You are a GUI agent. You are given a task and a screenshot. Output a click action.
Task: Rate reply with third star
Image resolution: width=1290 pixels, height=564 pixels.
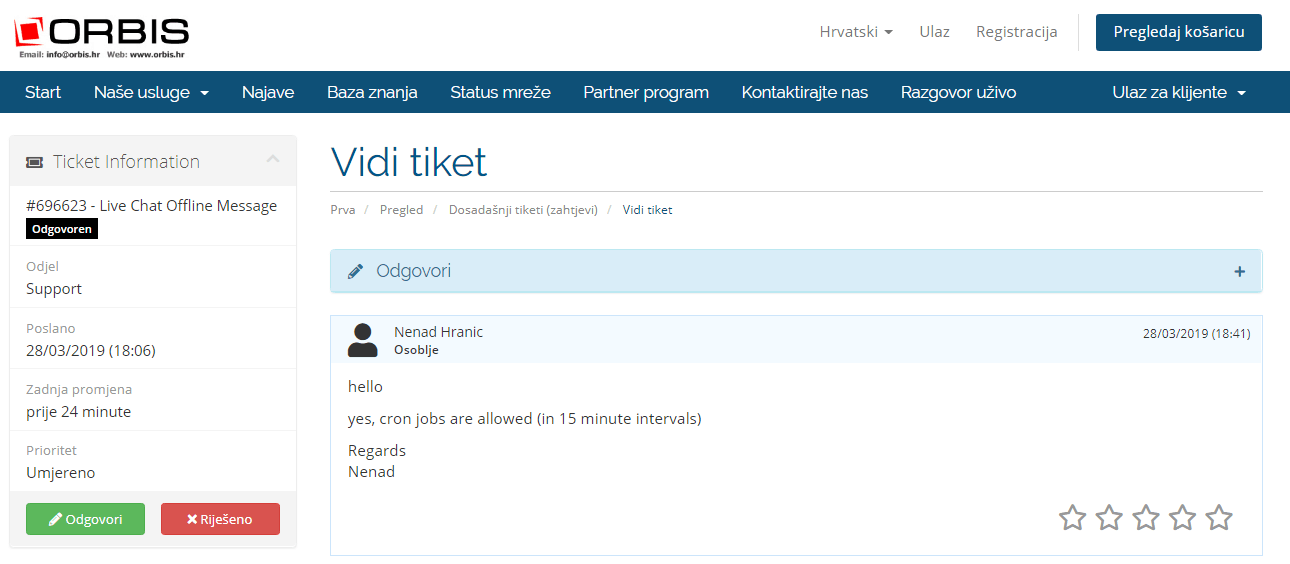(1146, 518)
